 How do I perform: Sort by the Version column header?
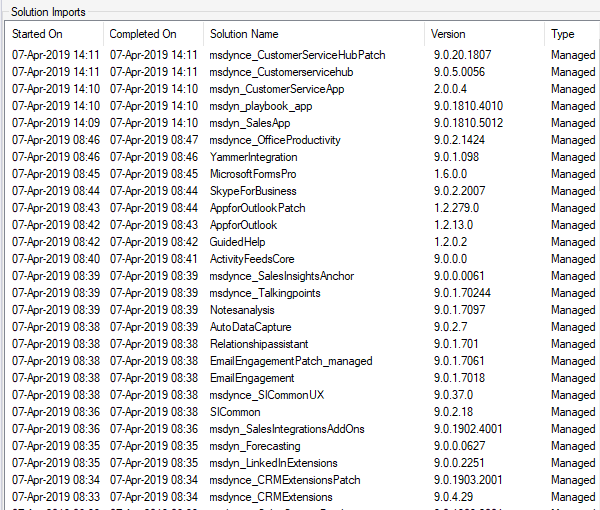pyautogui.click(x=484, y=34)
